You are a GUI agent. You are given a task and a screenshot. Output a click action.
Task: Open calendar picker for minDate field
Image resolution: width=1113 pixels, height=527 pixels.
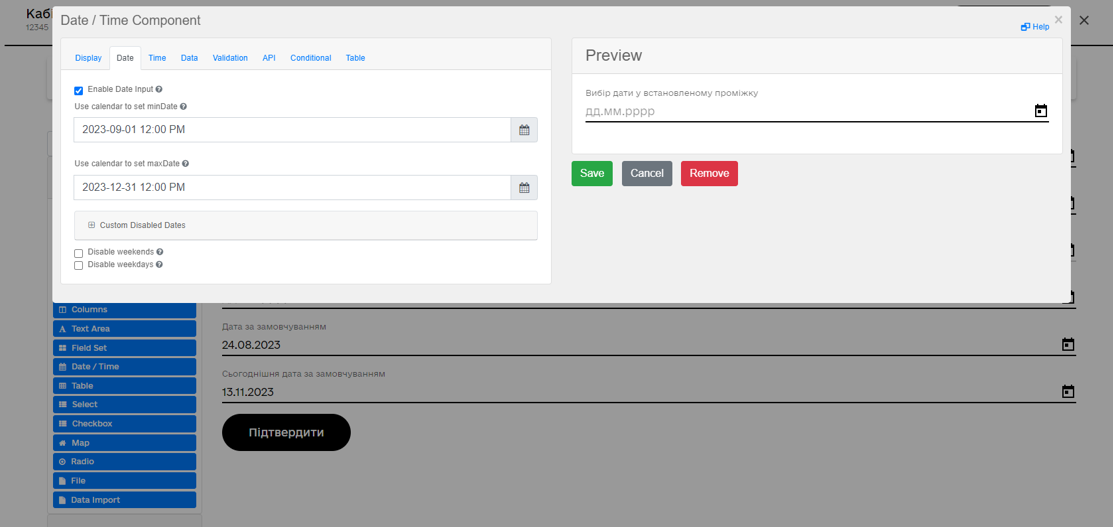click(524, 130)
